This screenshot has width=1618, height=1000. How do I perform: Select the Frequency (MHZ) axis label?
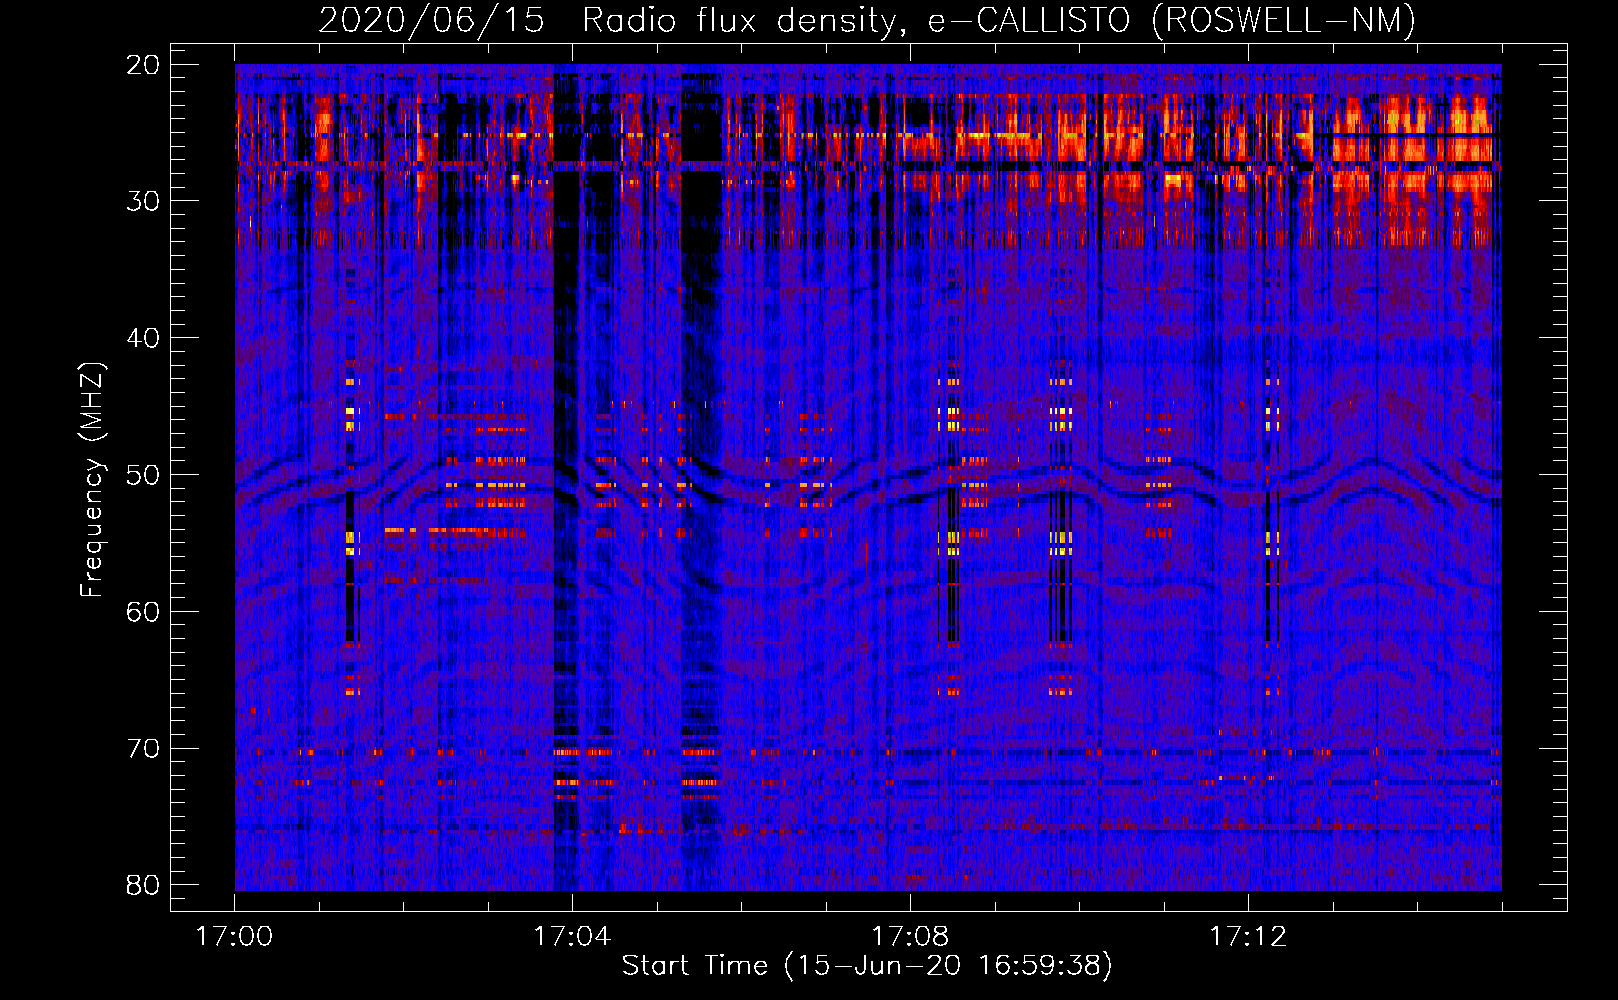pos(92,480)
